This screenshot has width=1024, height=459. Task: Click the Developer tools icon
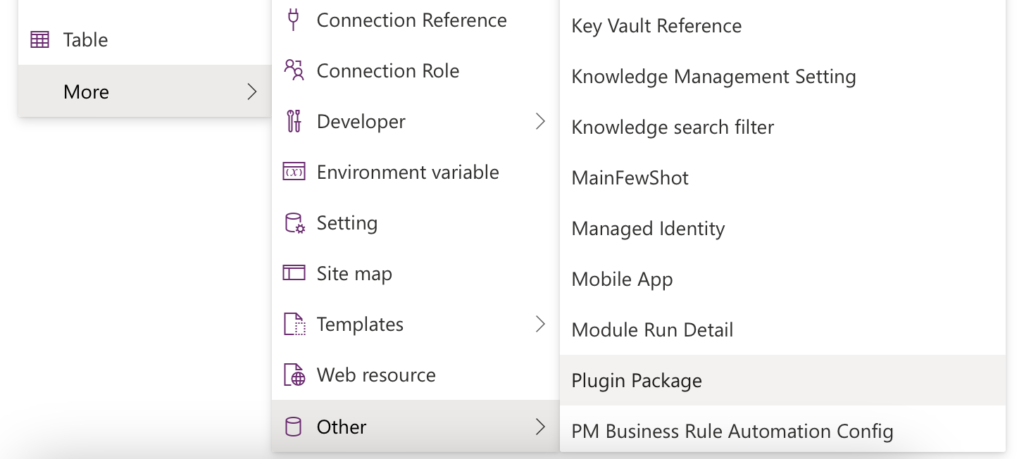pos(294,121)
